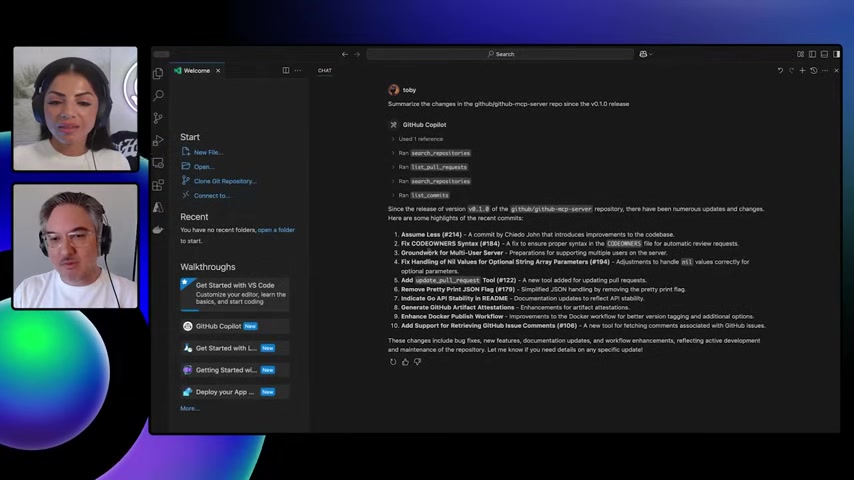Click 'Assume Less (#214)' list item

pos(431,234)
